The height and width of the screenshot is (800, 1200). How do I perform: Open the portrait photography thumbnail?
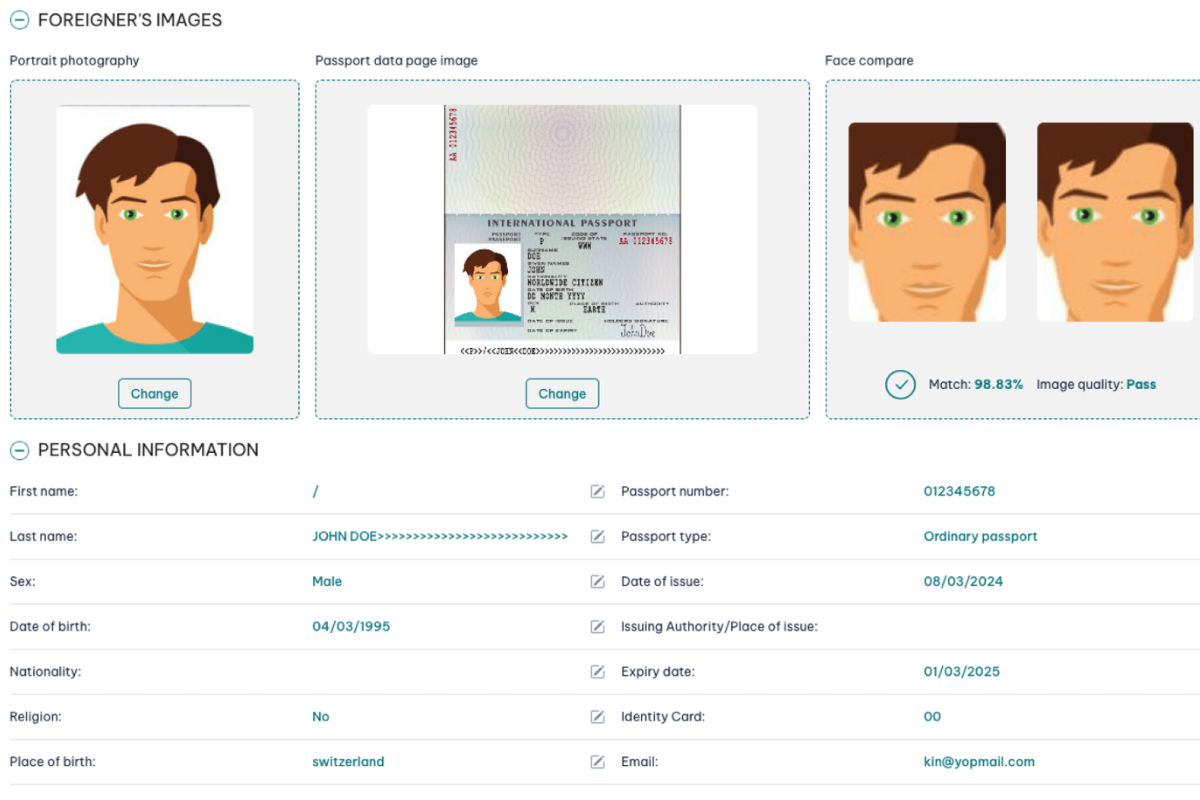155,229
